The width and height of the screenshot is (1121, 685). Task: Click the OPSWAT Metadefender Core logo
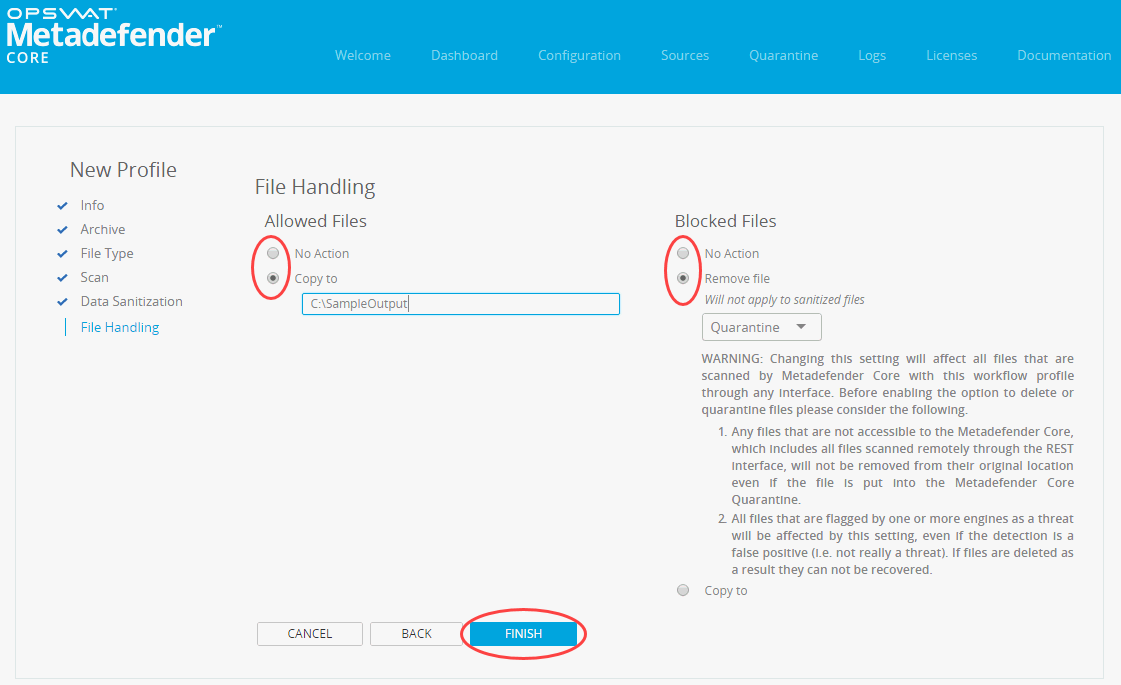[114, 36]
